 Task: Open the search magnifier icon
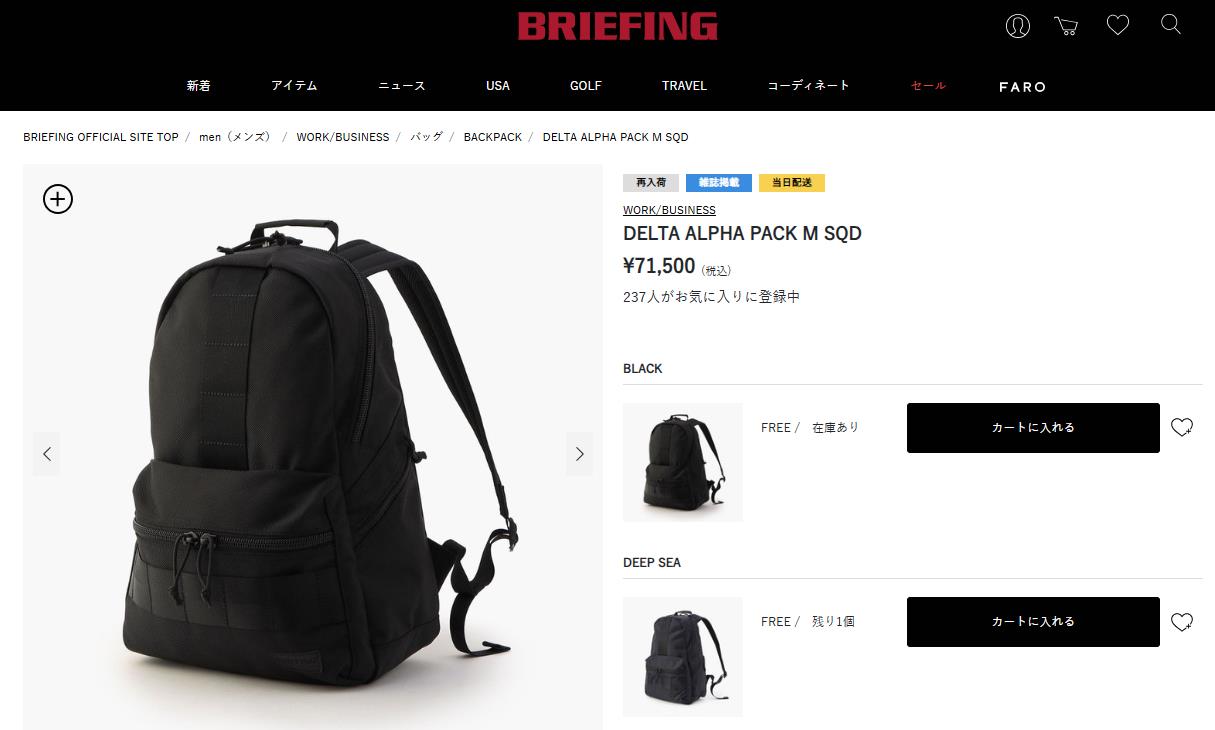tap(1171, 25)
